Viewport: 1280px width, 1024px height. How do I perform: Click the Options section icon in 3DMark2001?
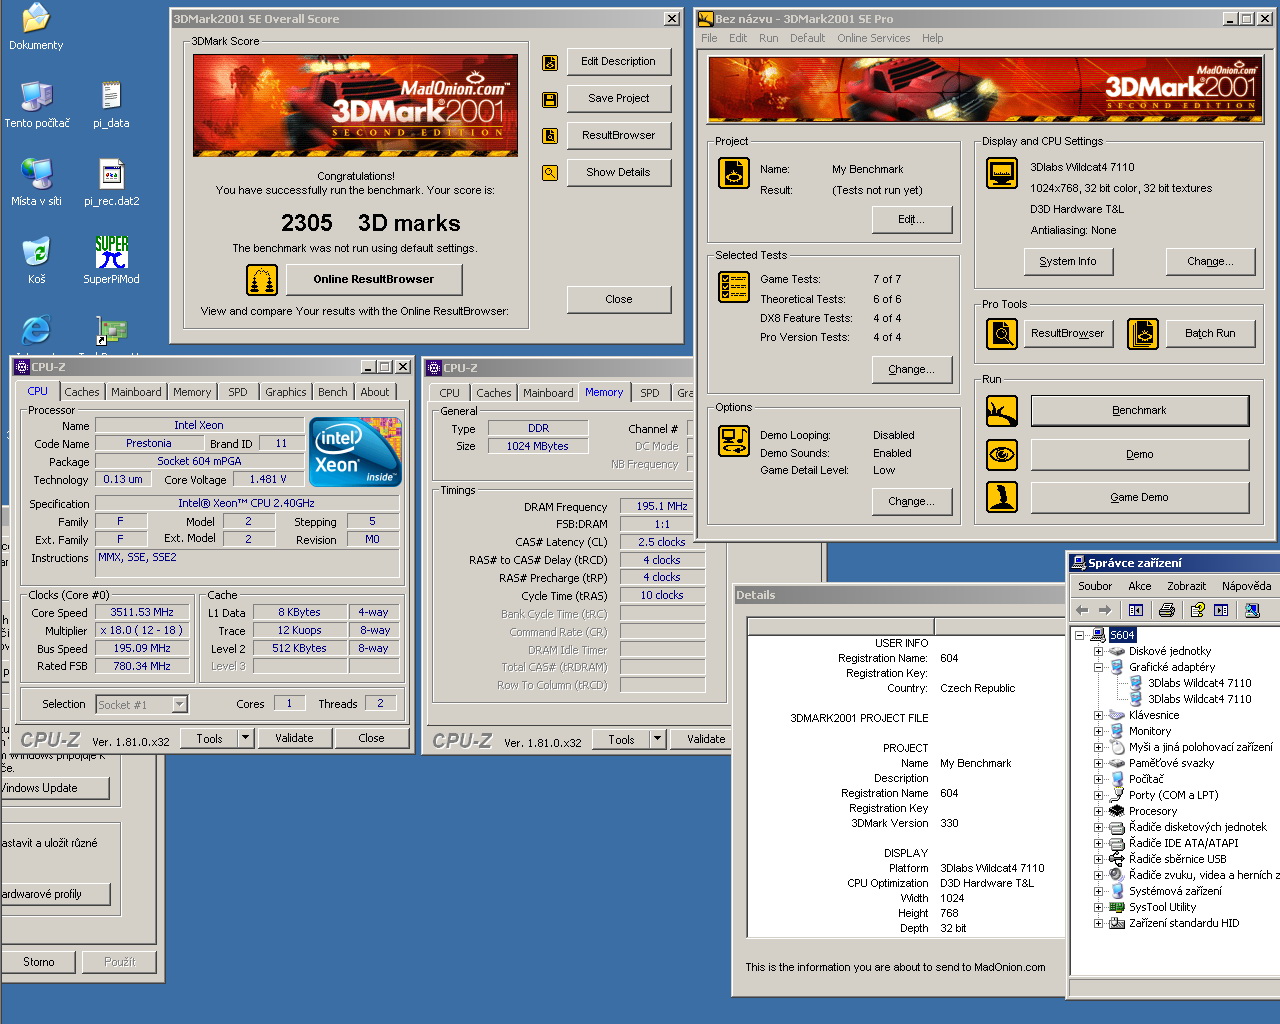(734, 441)
